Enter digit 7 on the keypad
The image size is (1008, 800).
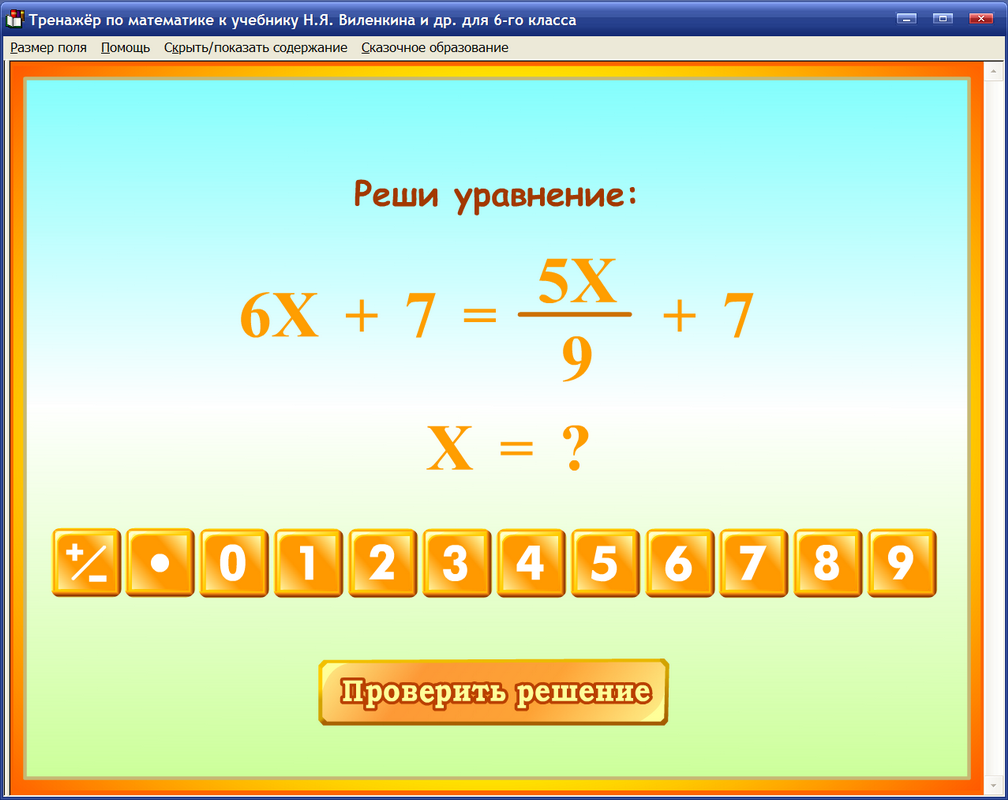coord(752,563)
